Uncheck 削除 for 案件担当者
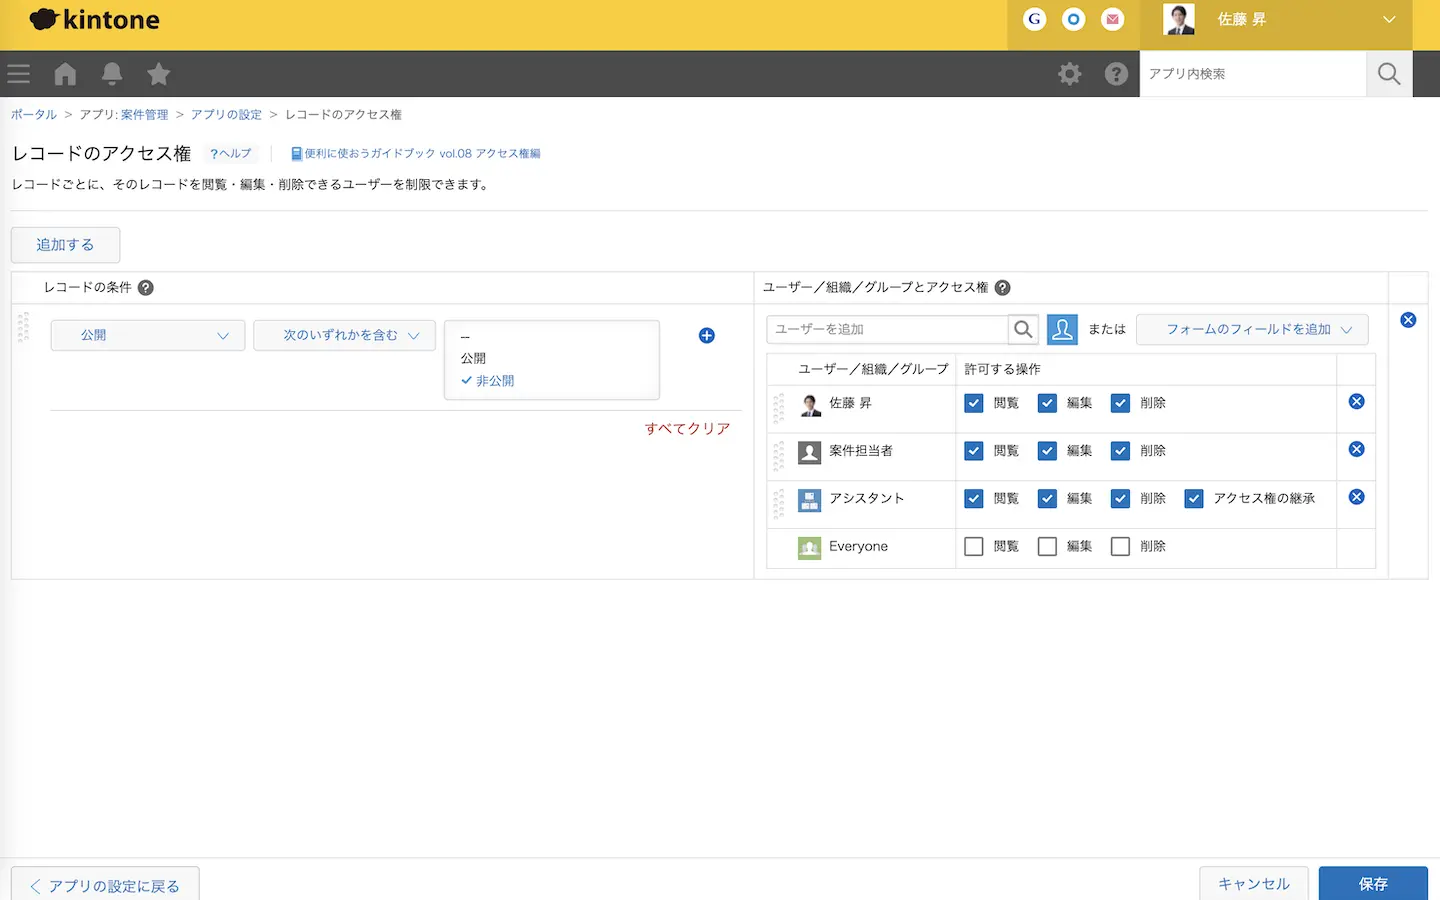Screen dimensions: 1440x900 click(1121, 451)
